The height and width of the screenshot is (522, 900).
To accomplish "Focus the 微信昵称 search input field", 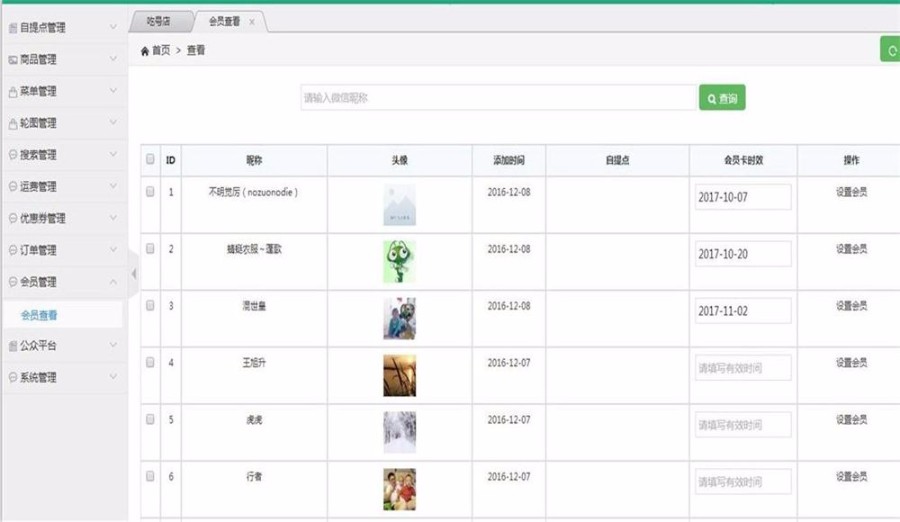I will pos(498,98).
